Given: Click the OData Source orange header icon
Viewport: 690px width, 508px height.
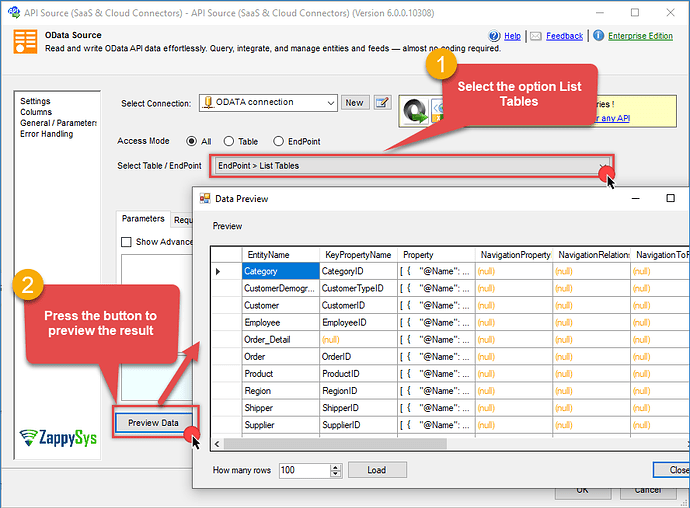Looking at the screenshot, I should click(x=26, y=42).
